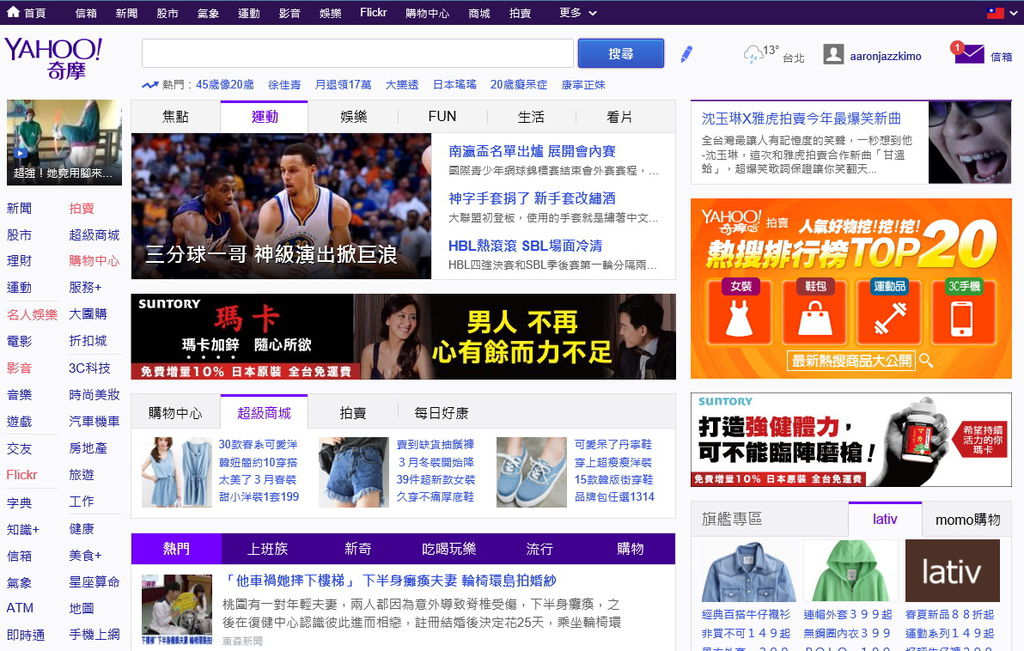Open 購物中心 in the top navigation bar
The image size is (1024, 651).
tap(427, 12)
